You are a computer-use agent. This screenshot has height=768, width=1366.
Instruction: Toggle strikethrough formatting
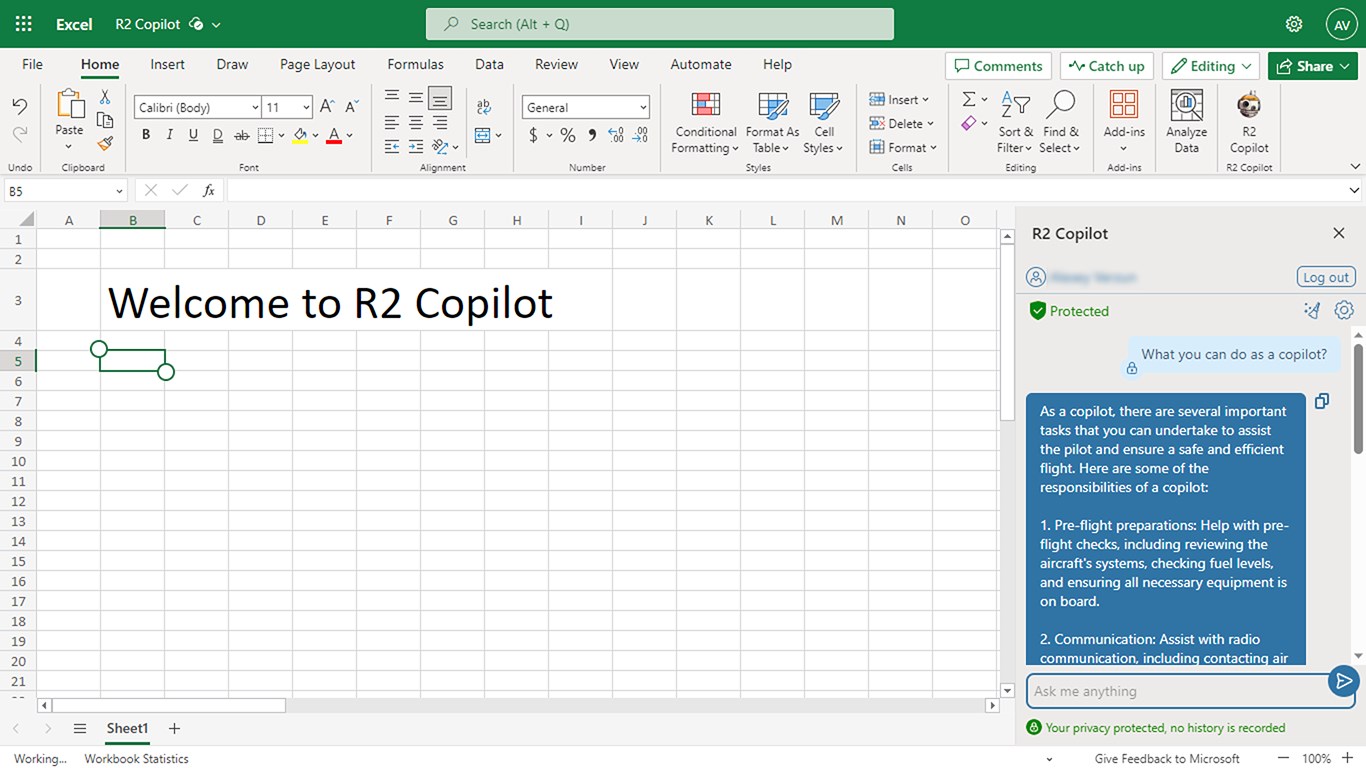coord(241,135)
